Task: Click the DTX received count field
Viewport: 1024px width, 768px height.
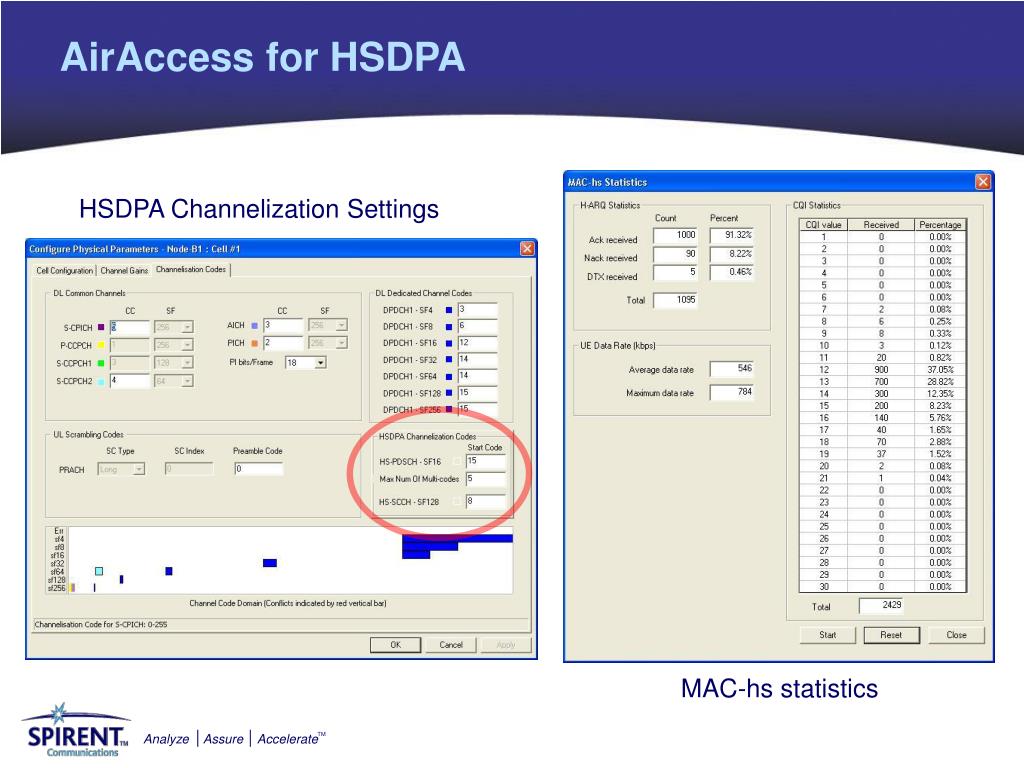Action: click(x=675, y=273)
